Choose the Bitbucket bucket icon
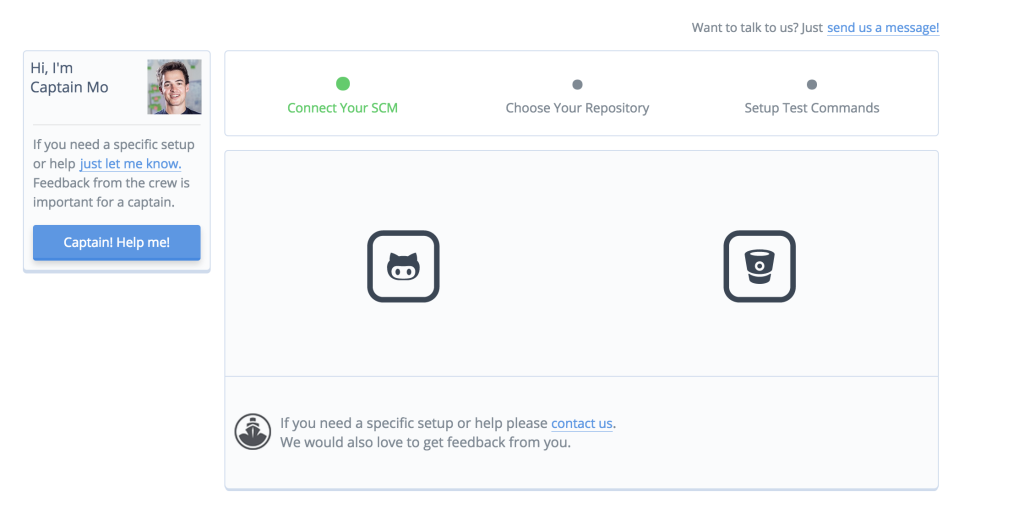 759,266
